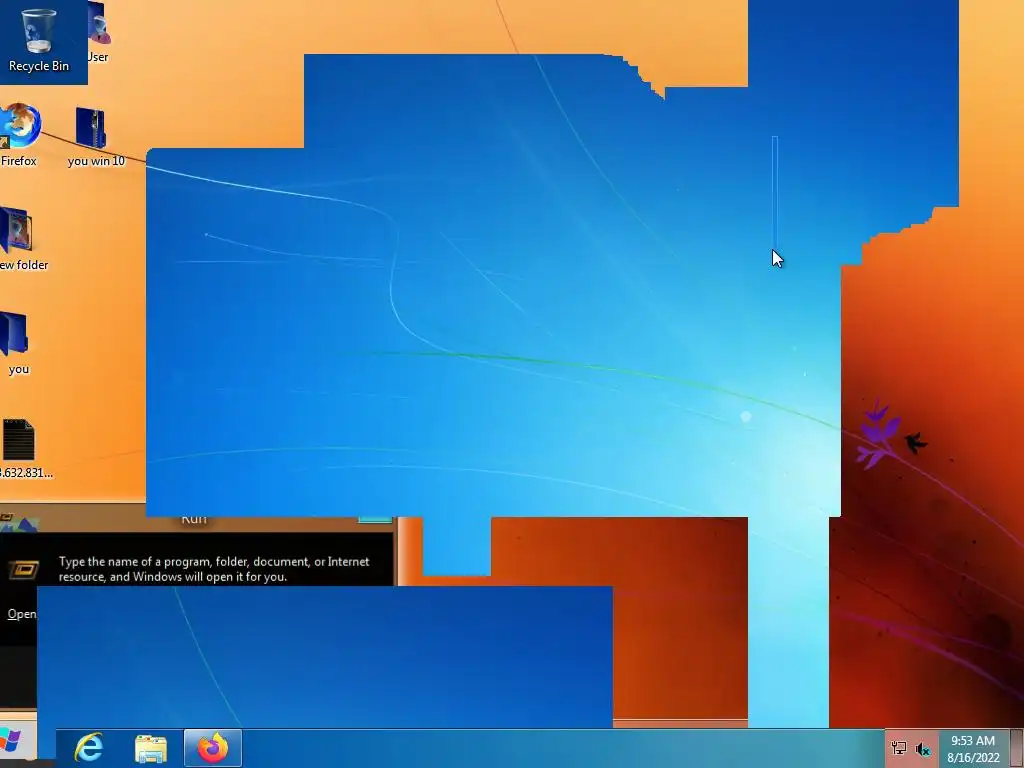The height and width of the screenshot is (768, 1024).
Task: Launch Internet Explorer from the taskbar
Action: point(89,748)
